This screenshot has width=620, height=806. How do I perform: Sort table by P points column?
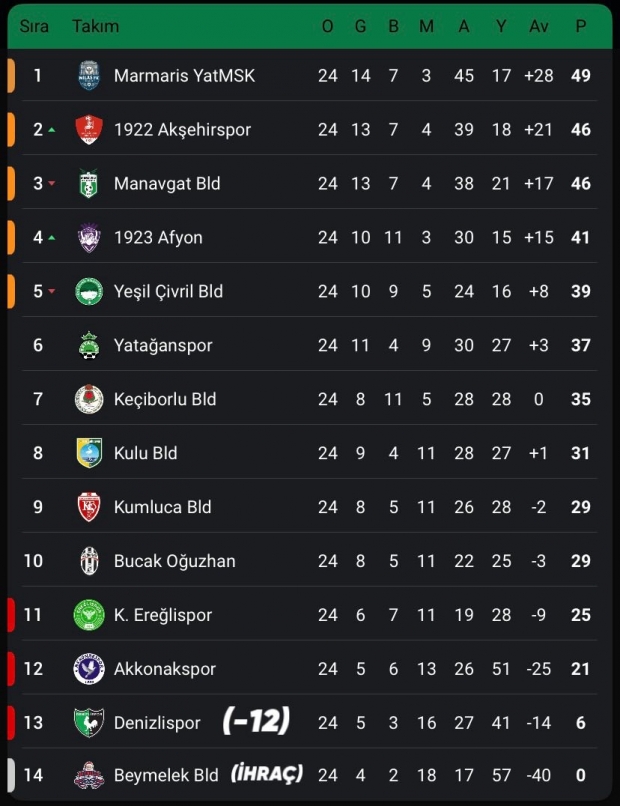point(581,26)
